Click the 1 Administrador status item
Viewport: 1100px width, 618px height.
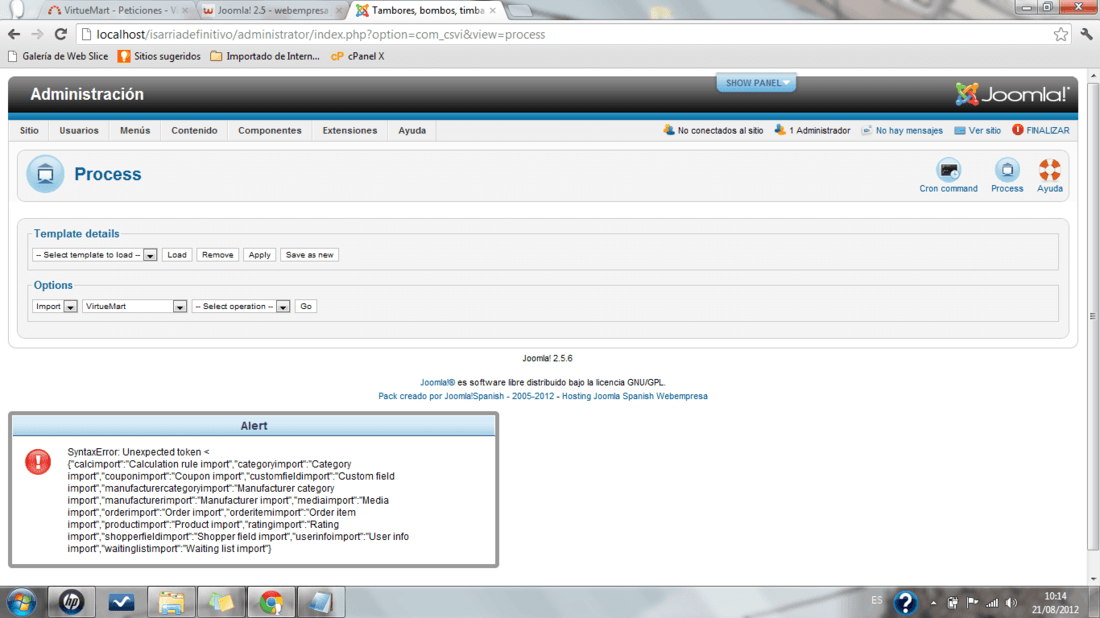812,130
